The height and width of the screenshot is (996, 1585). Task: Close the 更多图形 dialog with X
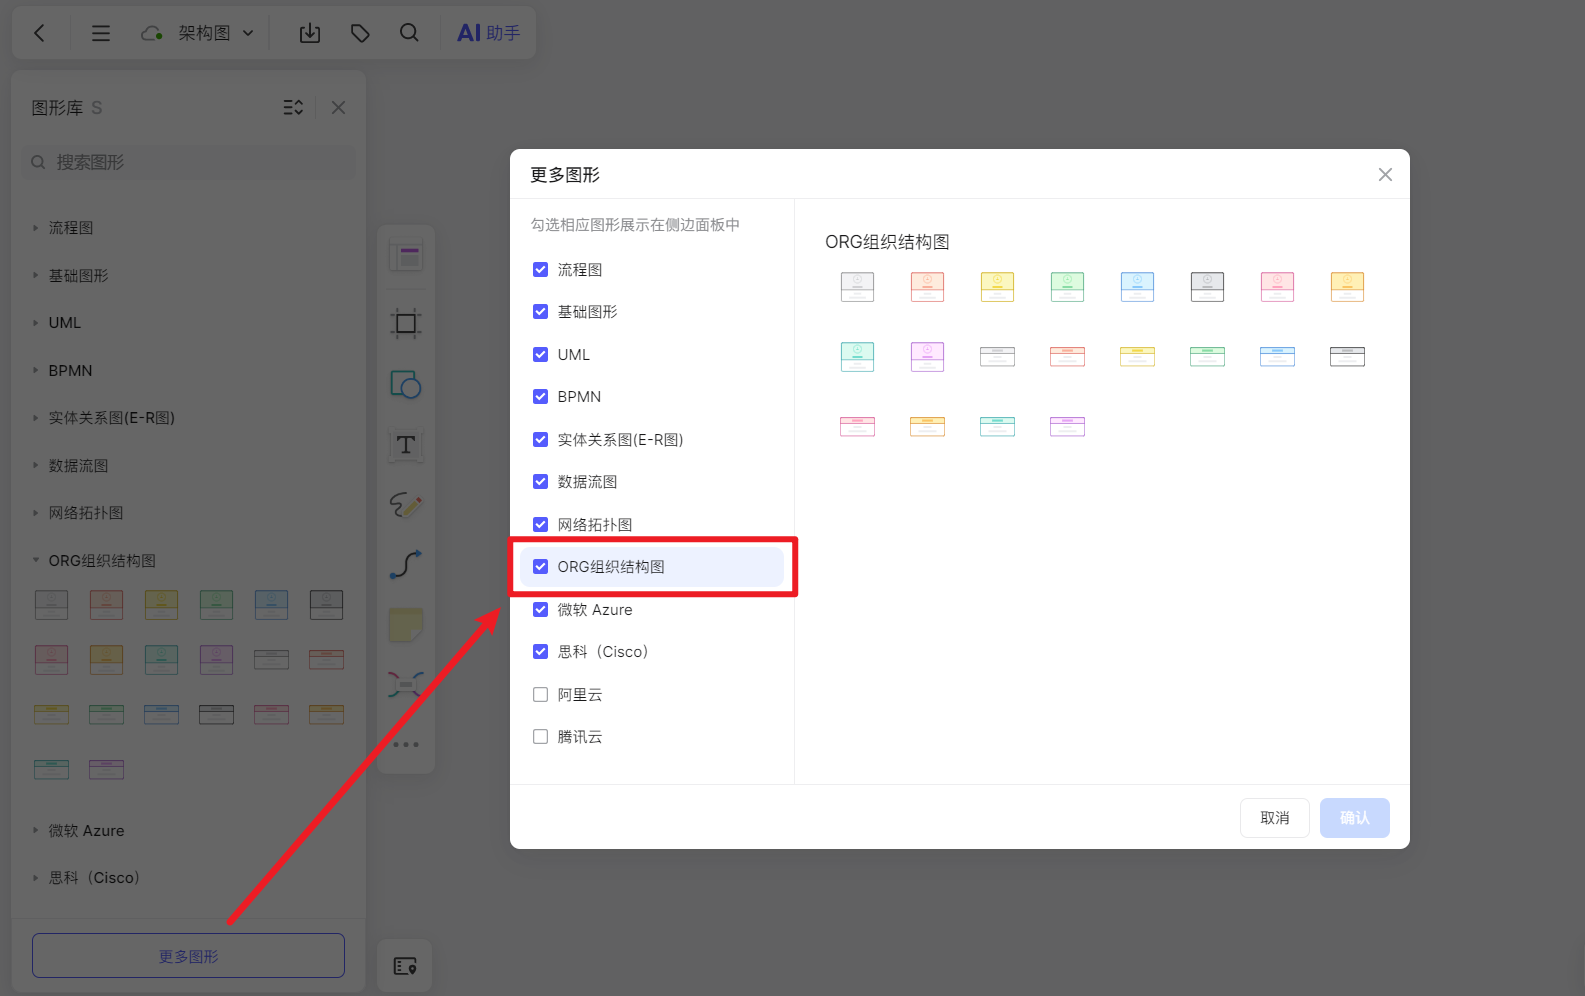(1385, 174)
